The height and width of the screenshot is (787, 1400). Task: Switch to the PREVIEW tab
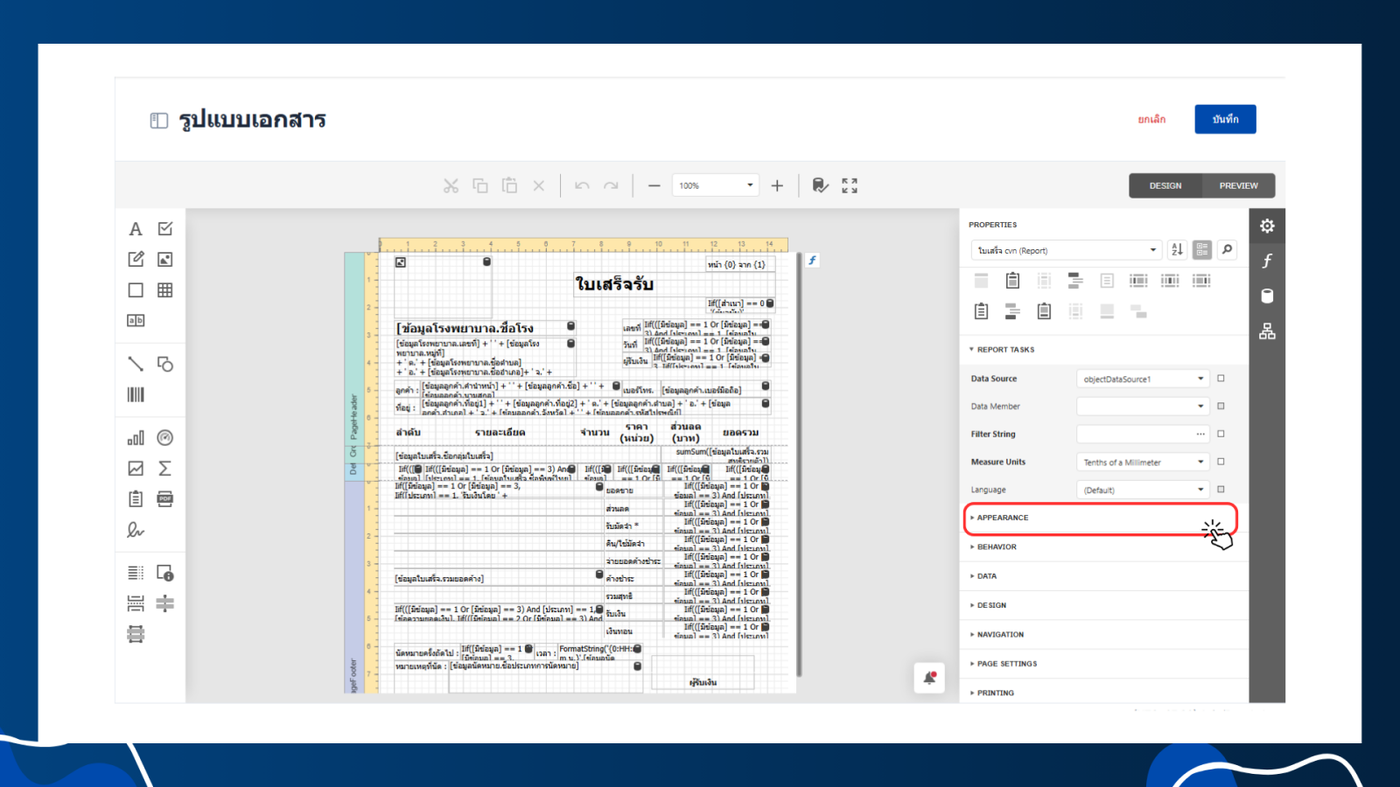(1238, 186)
